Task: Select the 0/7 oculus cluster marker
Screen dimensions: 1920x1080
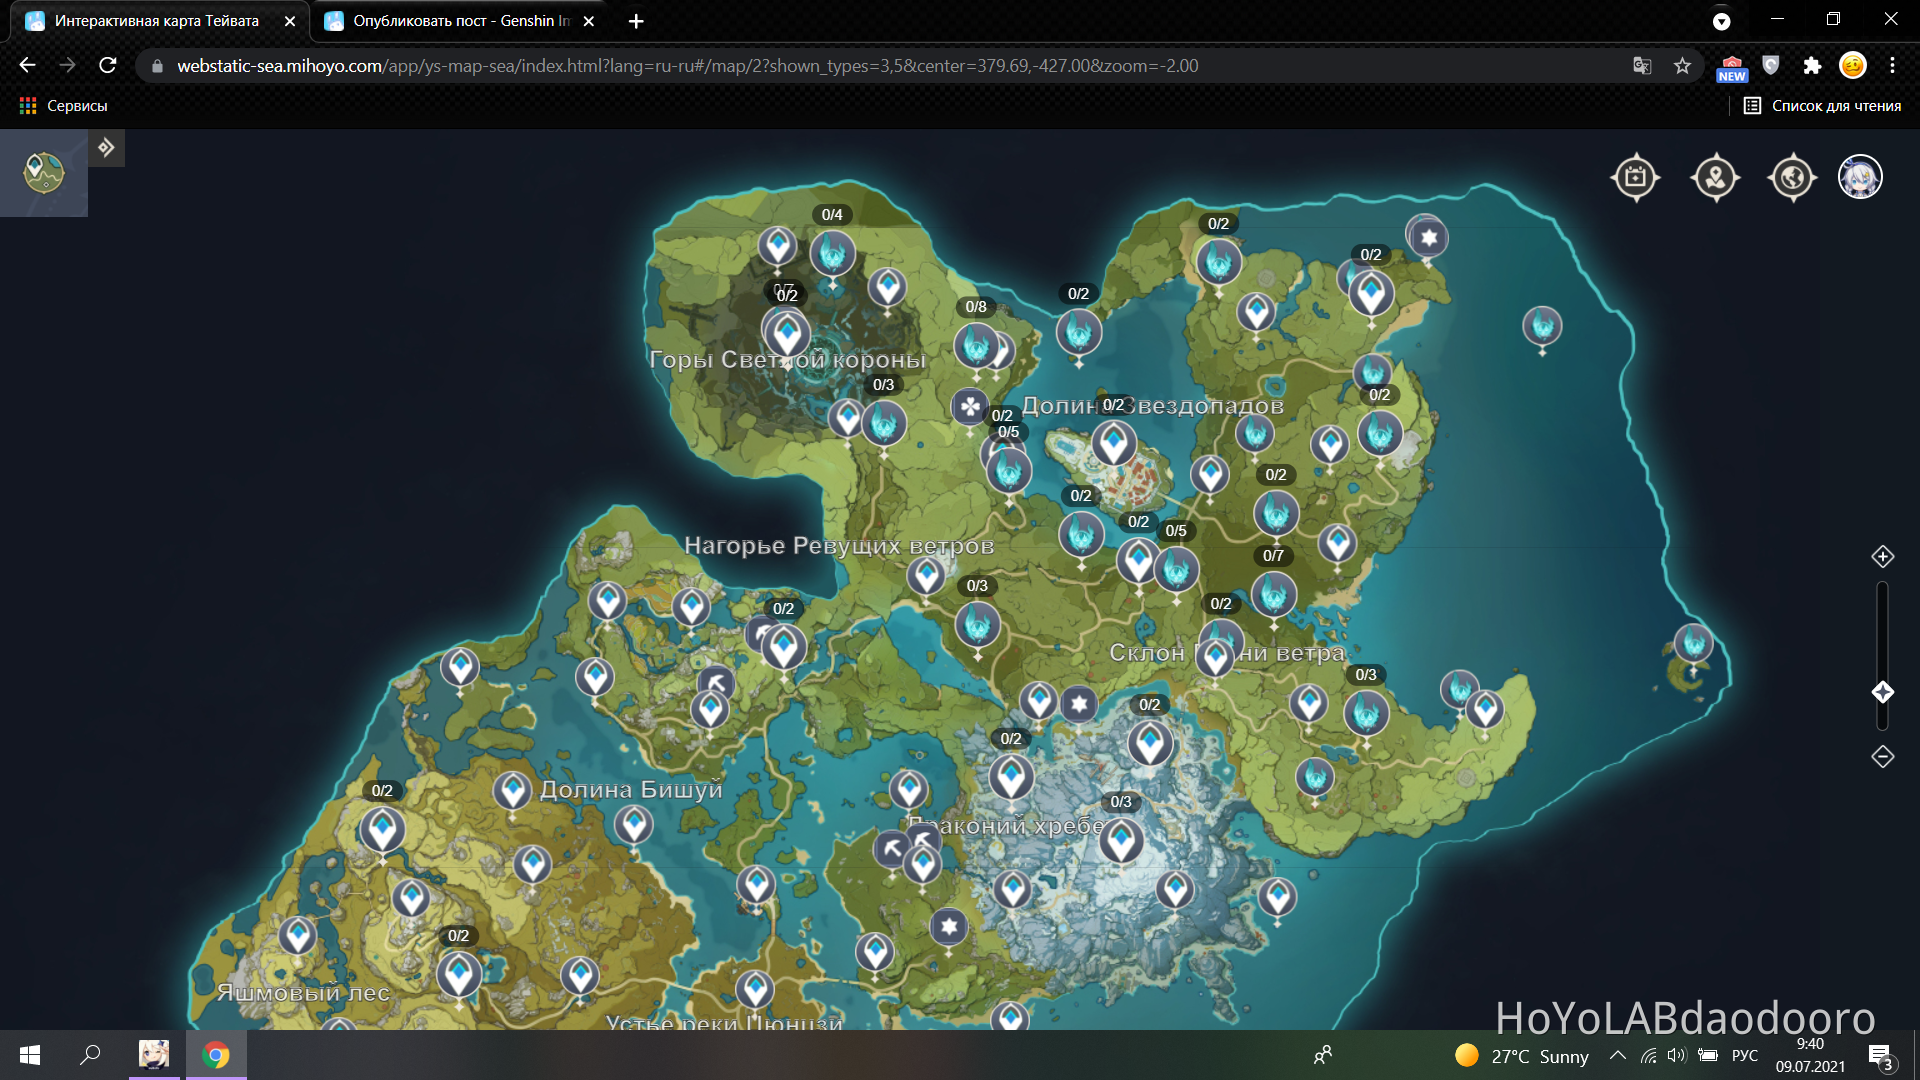Action: pyautogui.click(x=1274, y=594)
